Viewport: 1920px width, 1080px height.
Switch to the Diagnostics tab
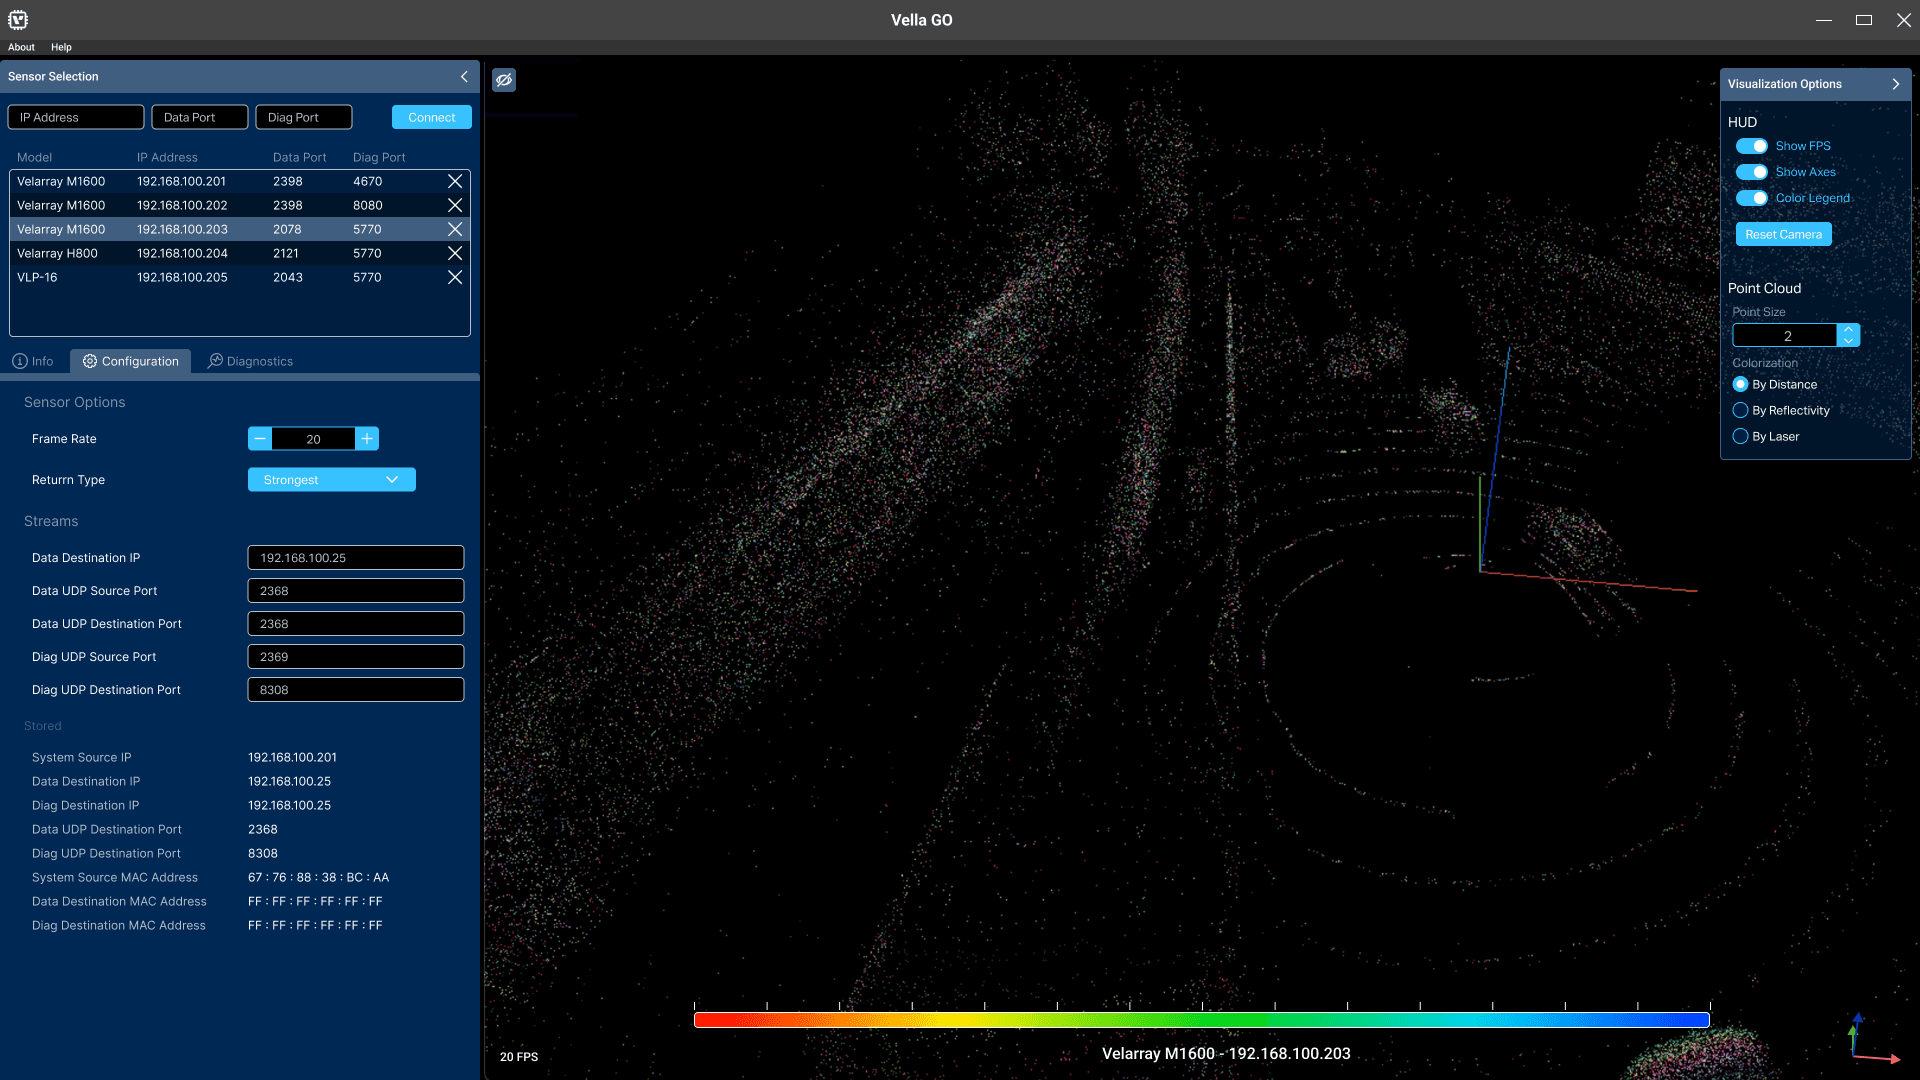(250, 361)
